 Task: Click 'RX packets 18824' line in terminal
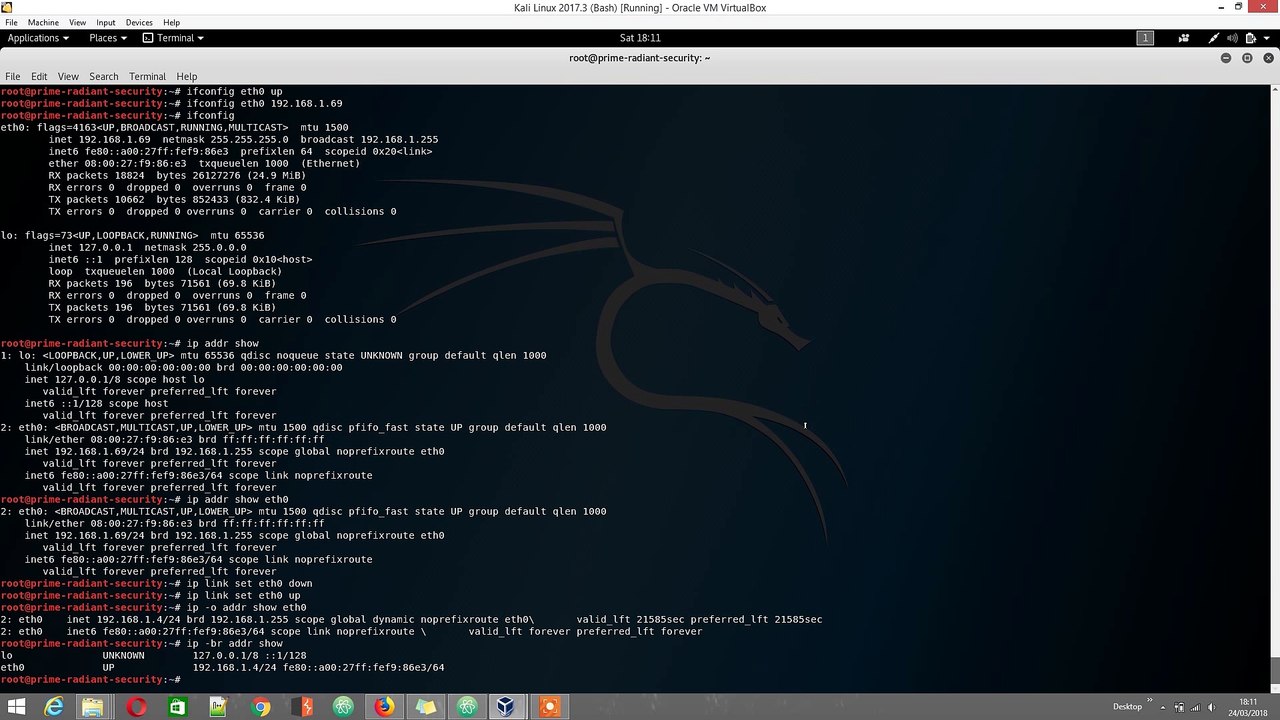(x=177, y=175)
